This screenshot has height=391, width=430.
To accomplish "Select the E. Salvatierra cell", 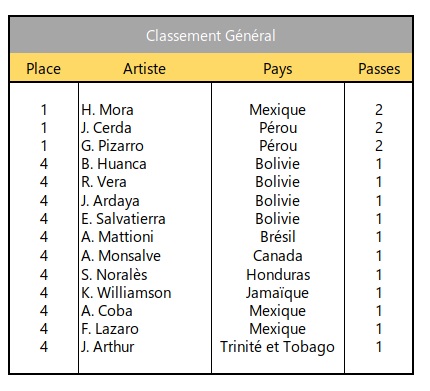I will (x=123, y=219).
